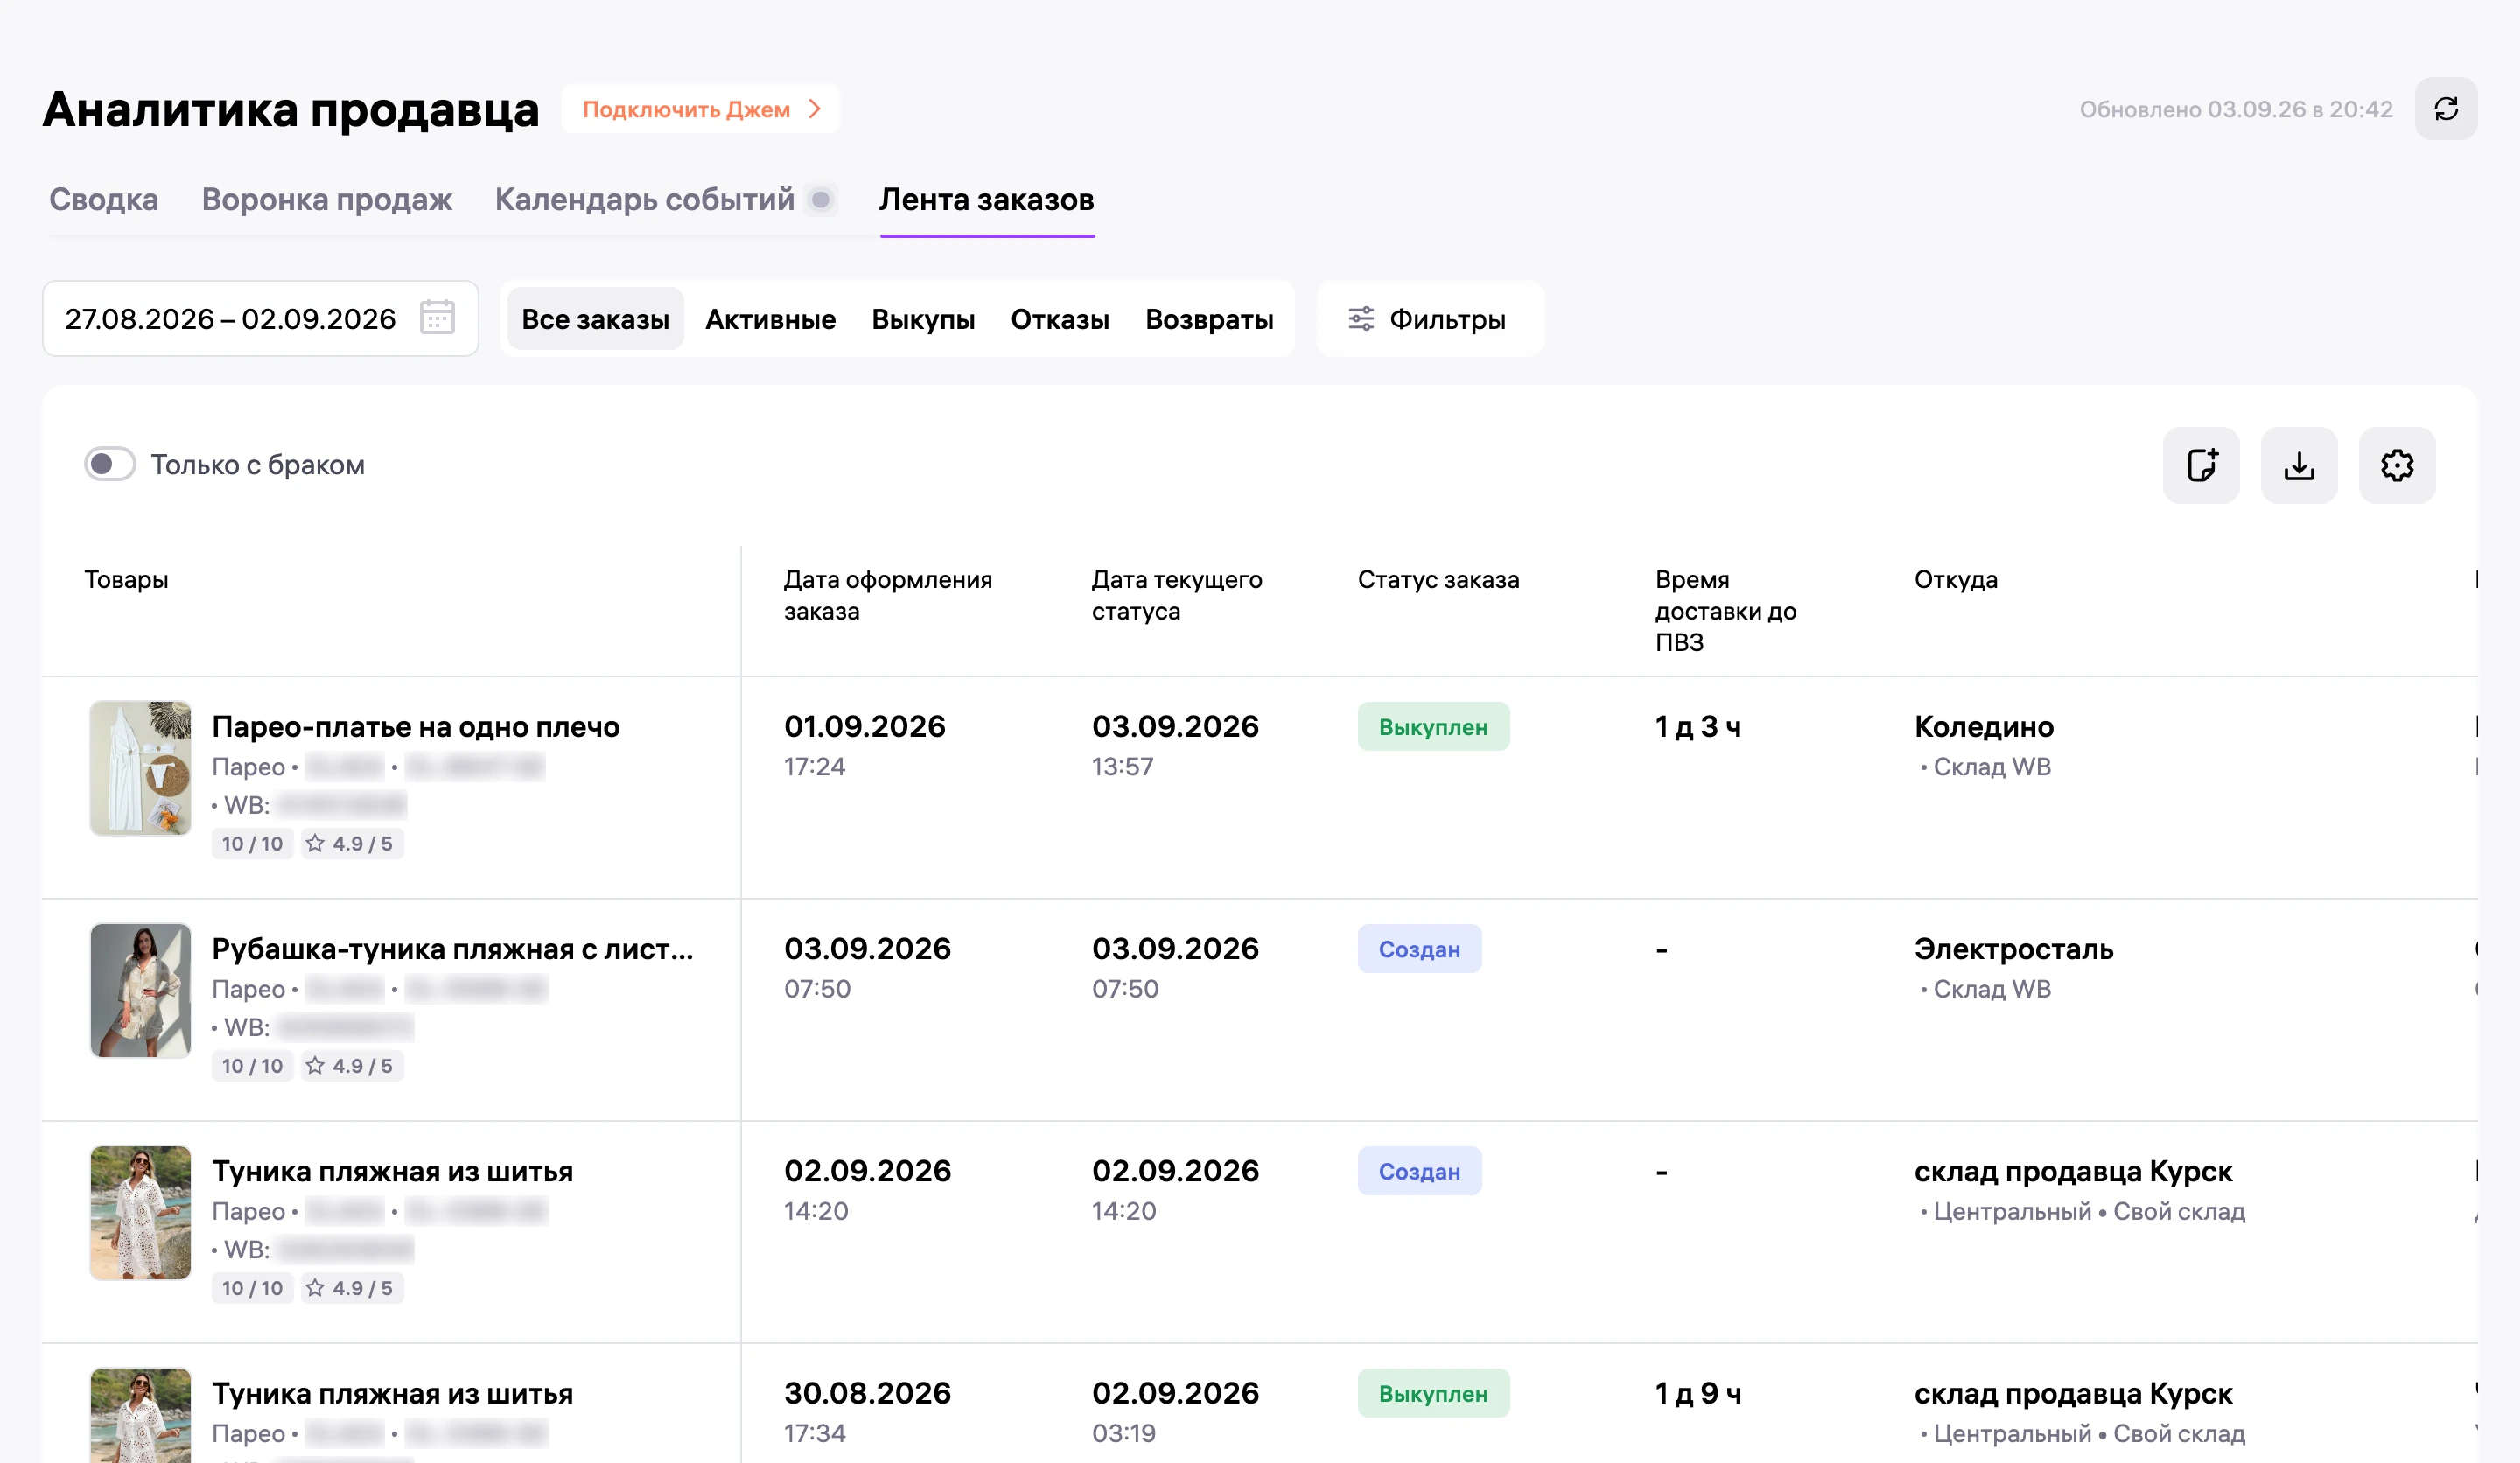Open the 'Календарь событий' tab

645,199
